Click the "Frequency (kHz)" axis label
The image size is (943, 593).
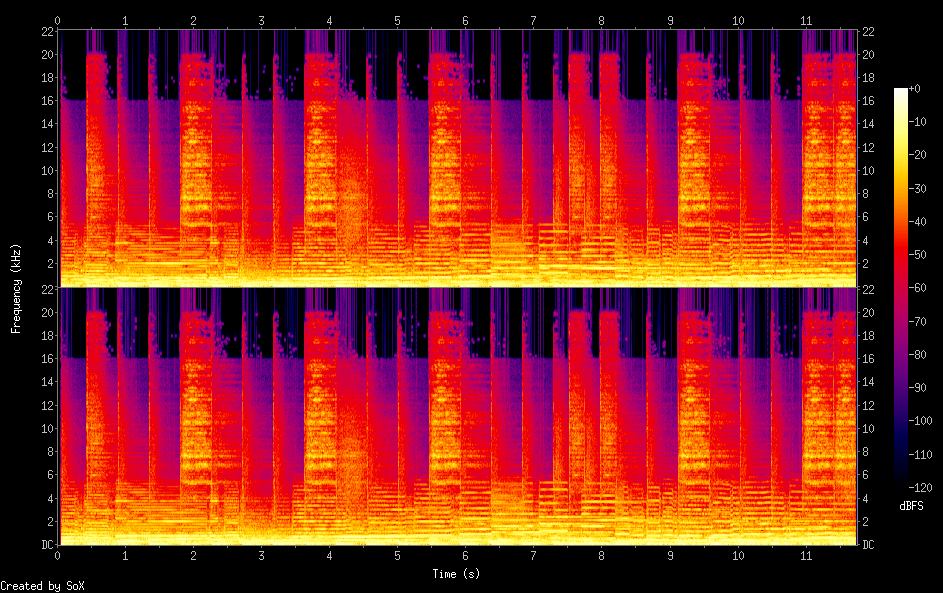(x=16, y=288)
